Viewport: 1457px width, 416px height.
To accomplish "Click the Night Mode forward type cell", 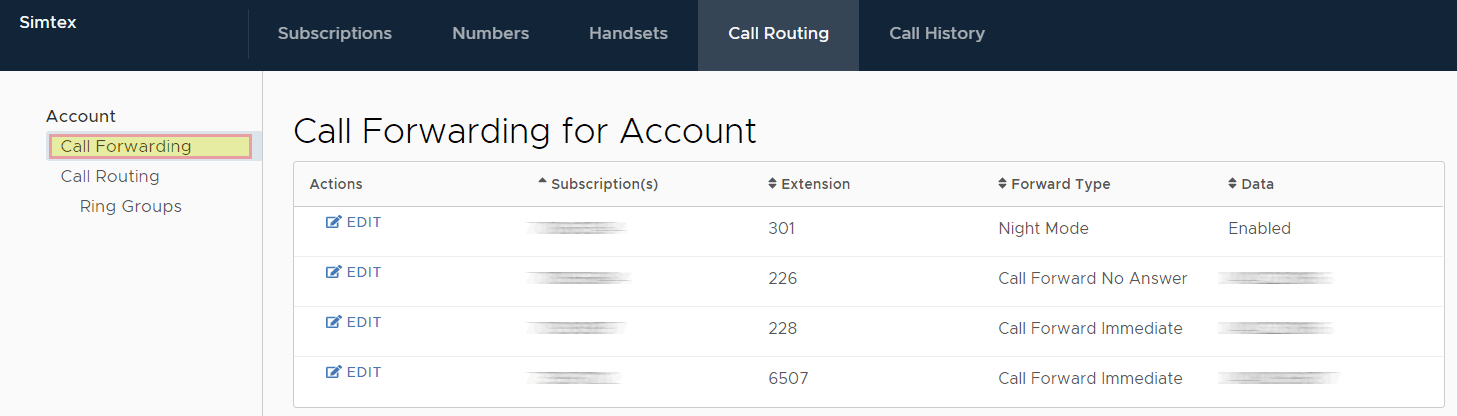I will point(1043,229).
